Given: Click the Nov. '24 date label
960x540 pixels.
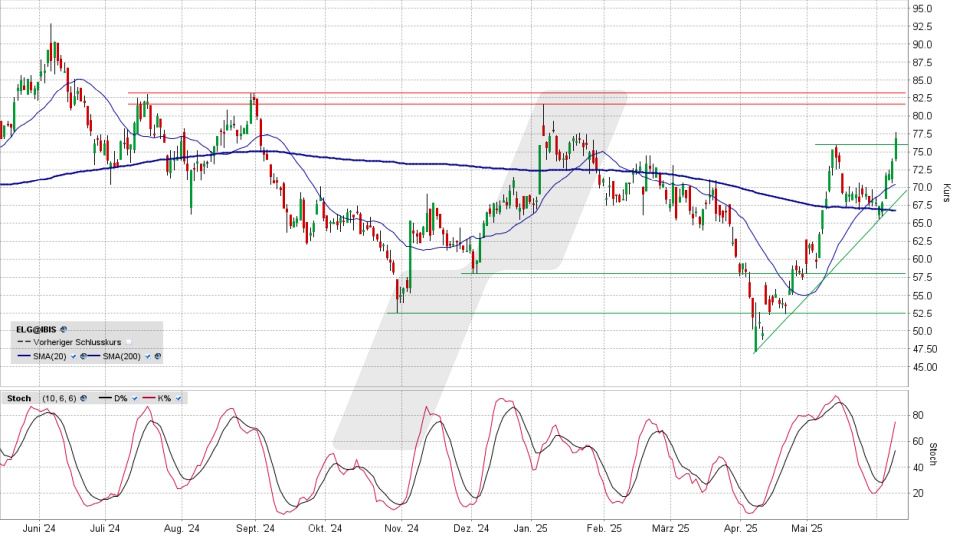Looking at the screenshot, I should pyautogui.click(x=401, y=528).
